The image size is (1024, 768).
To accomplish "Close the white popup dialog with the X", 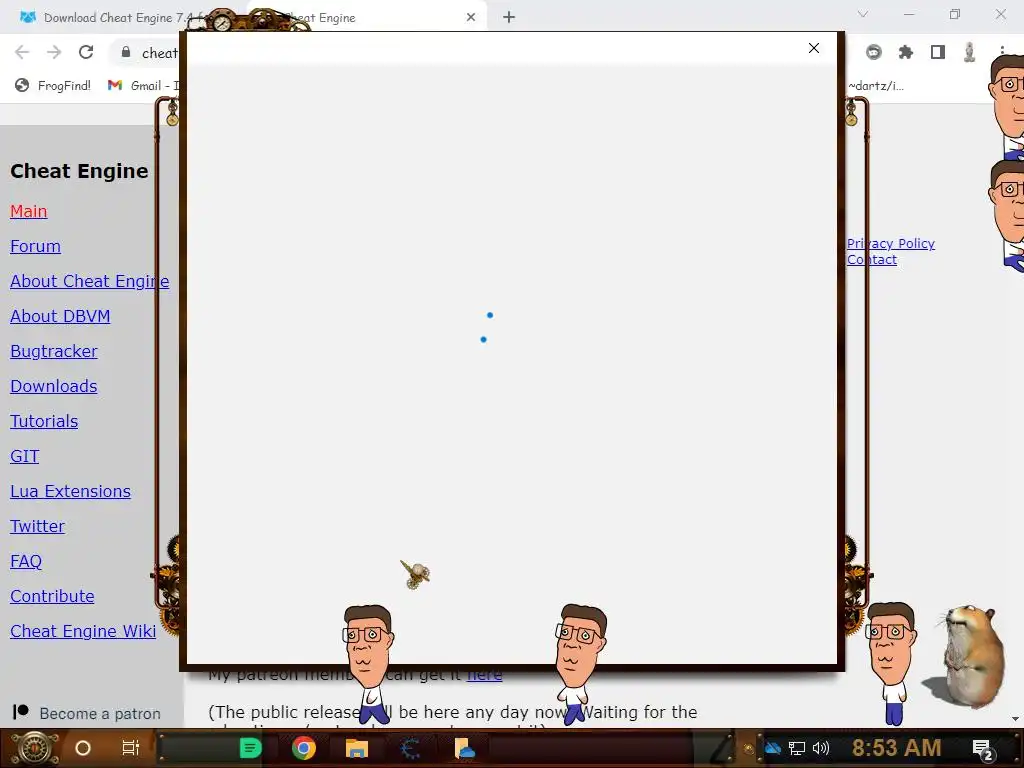I will point(813,48).
